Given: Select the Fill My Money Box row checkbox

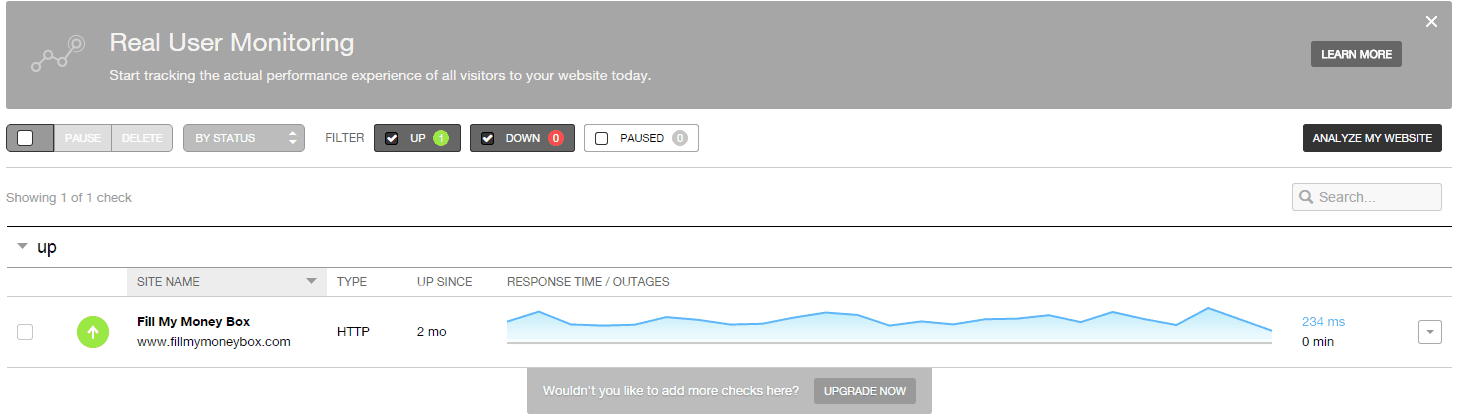Looking at the screenshot, I should [x=25, y=332].
